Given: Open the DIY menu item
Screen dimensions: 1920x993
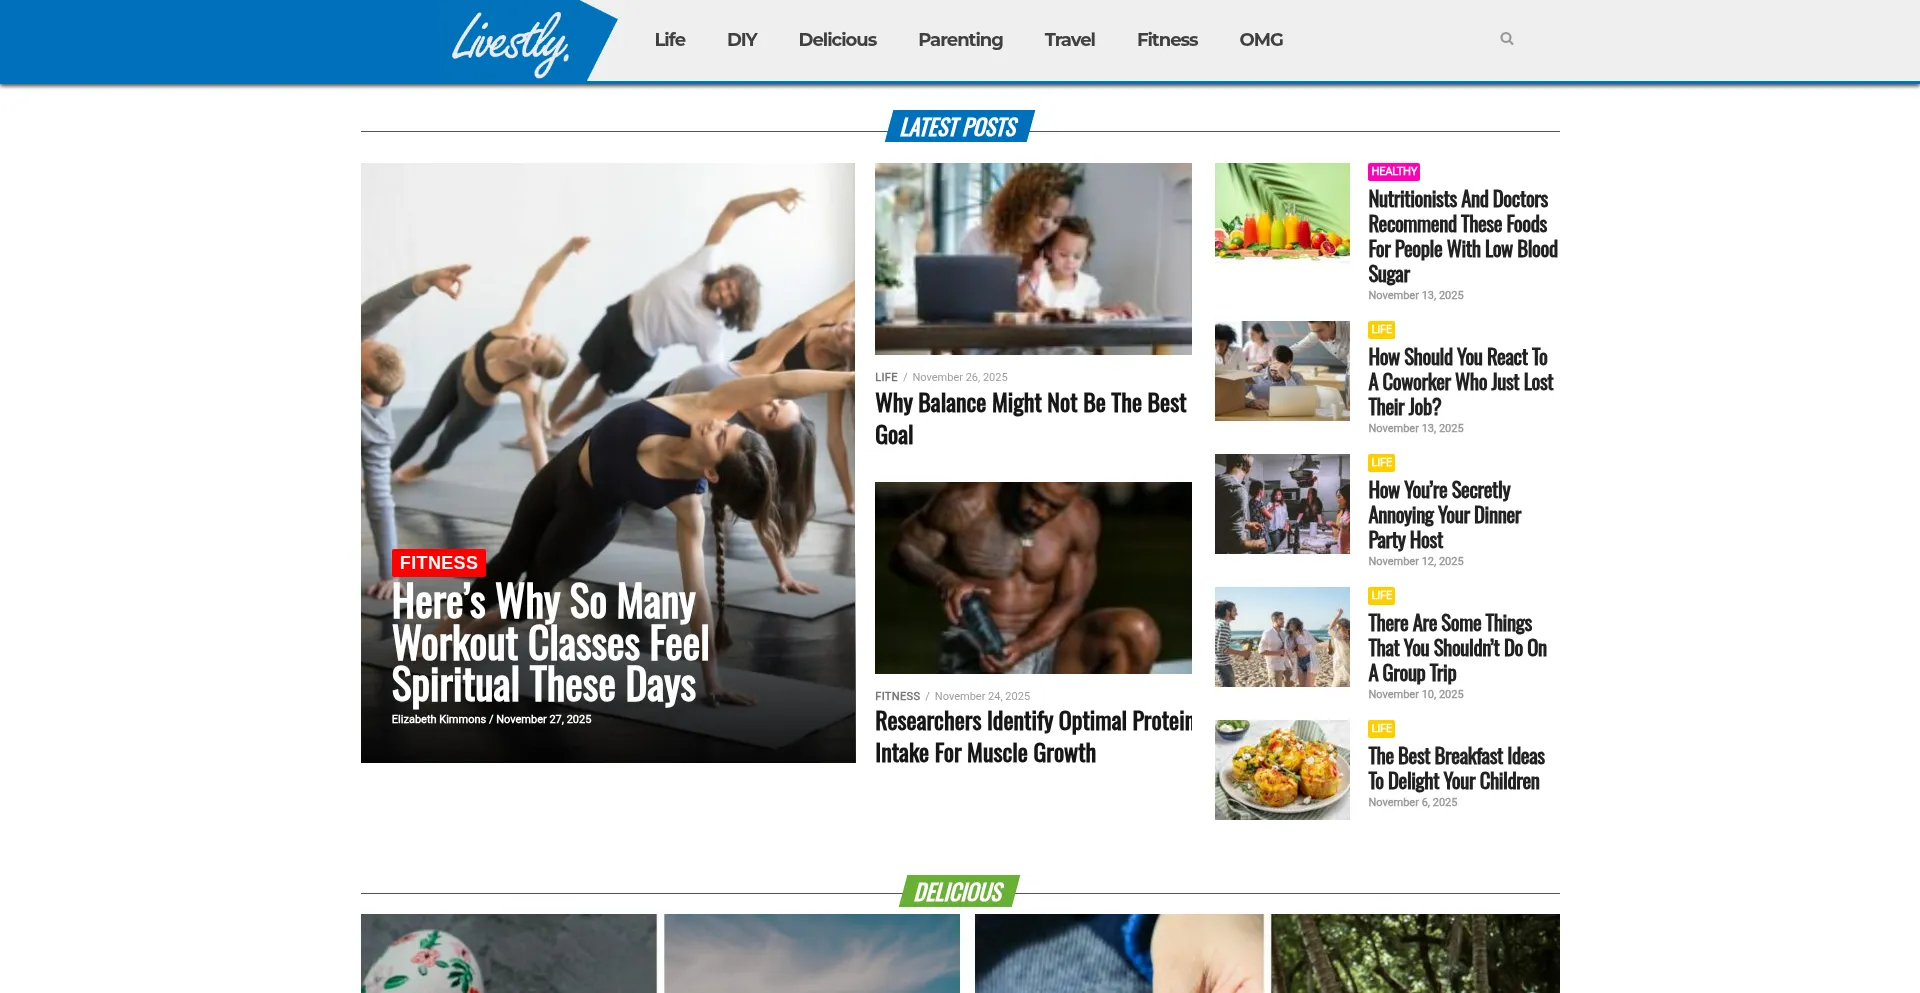Looking at the screenshot, I should [741, 40].
